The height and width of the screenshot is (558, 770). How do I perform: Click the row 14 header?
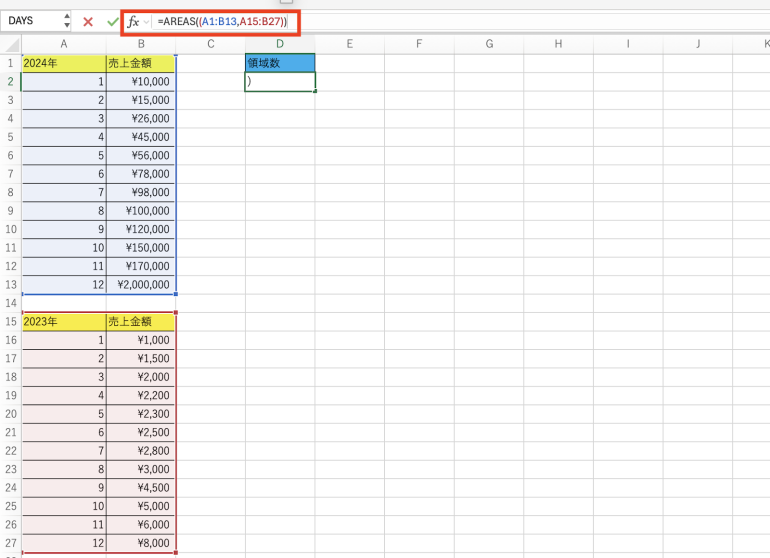click(10, 302)
